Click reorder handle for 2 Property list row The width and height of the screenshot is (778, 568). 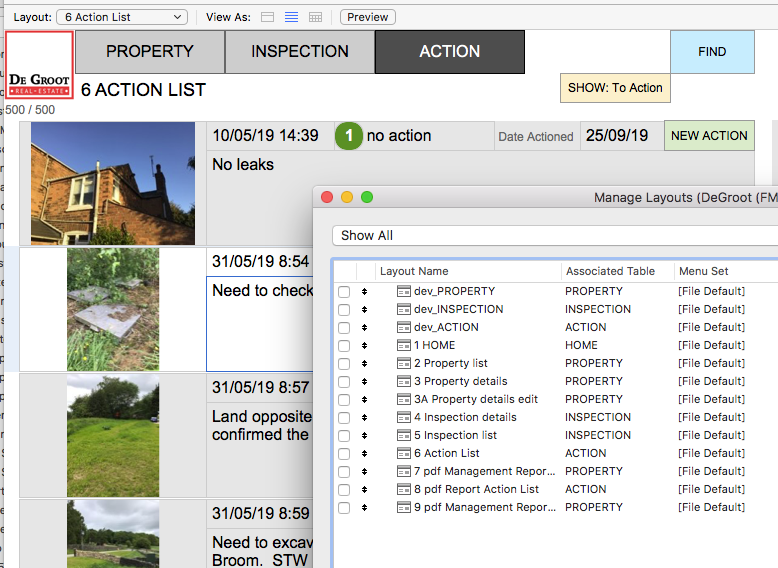pos(365,364)
